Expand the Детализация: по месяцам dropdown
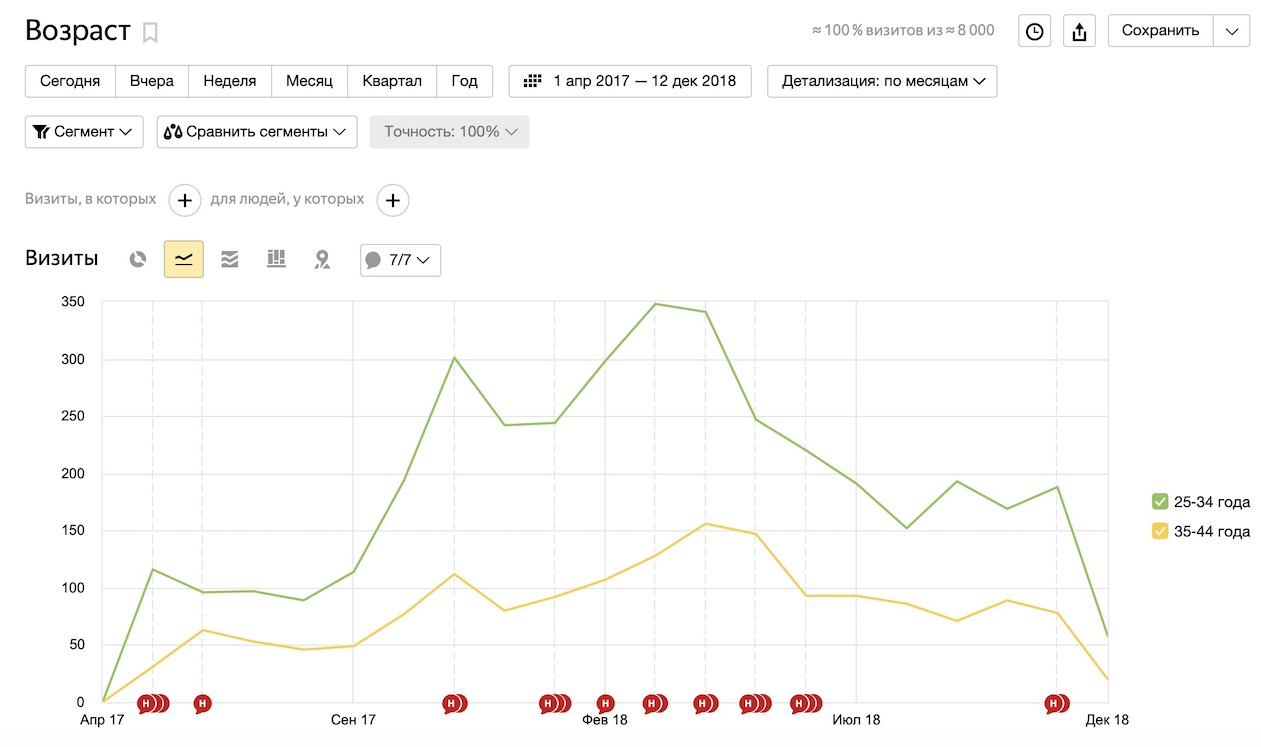 882,81
